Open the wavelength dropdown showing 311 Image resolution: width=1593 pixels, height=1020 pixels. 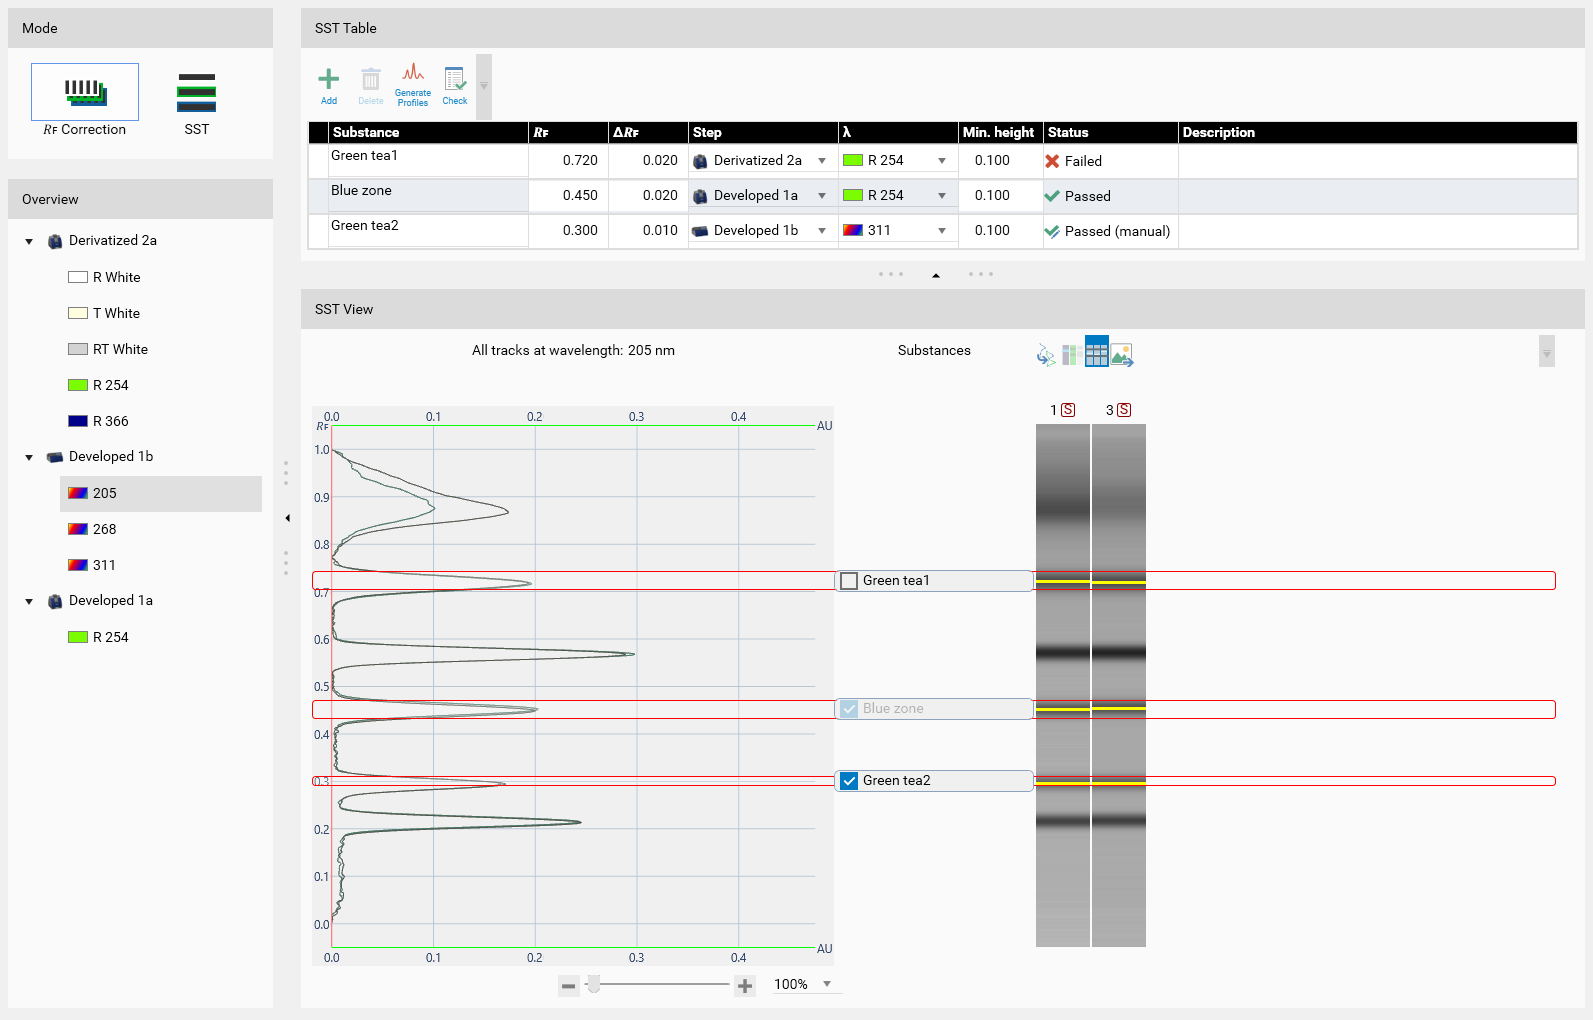(942, 231)
